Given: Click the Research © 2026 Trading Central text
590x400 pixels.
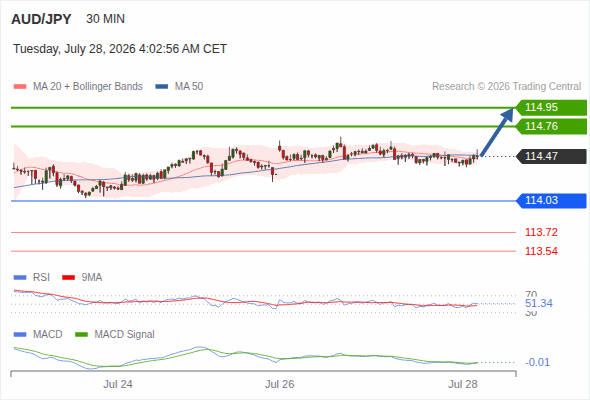Looking at the screenshot, I should [x=506, y=87].
